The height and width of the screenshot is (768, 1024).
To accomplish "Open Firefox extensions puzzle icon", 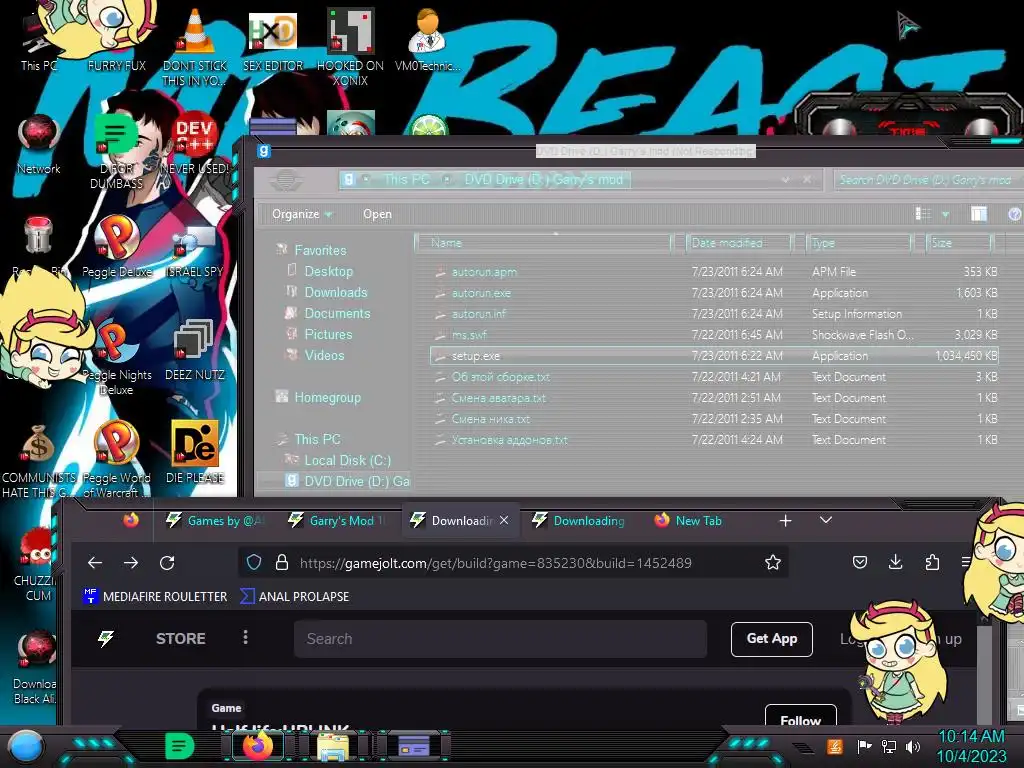I will click(x=932, y=562).
